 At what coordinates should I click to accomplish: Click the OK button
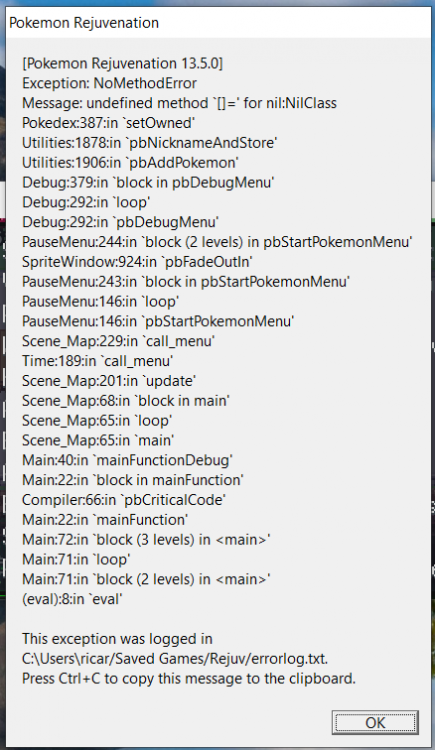point(375,722)
